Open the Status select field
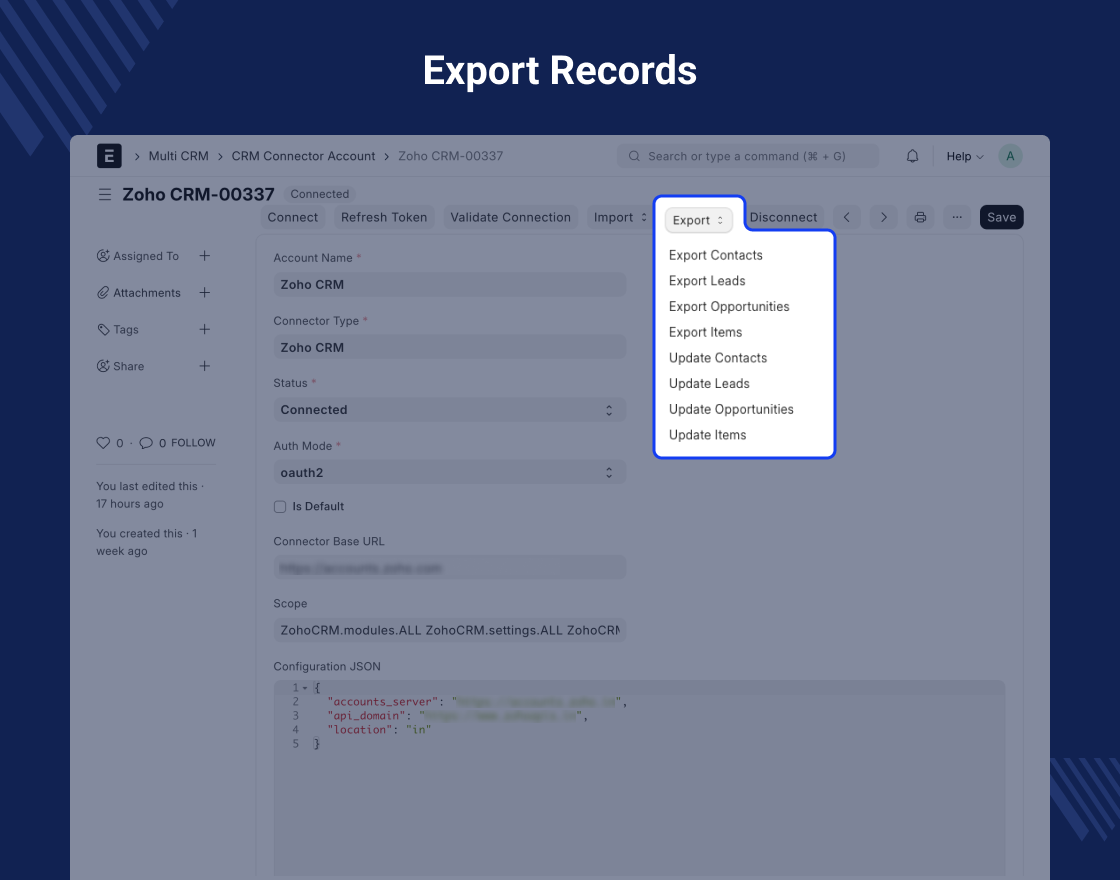 450,410
